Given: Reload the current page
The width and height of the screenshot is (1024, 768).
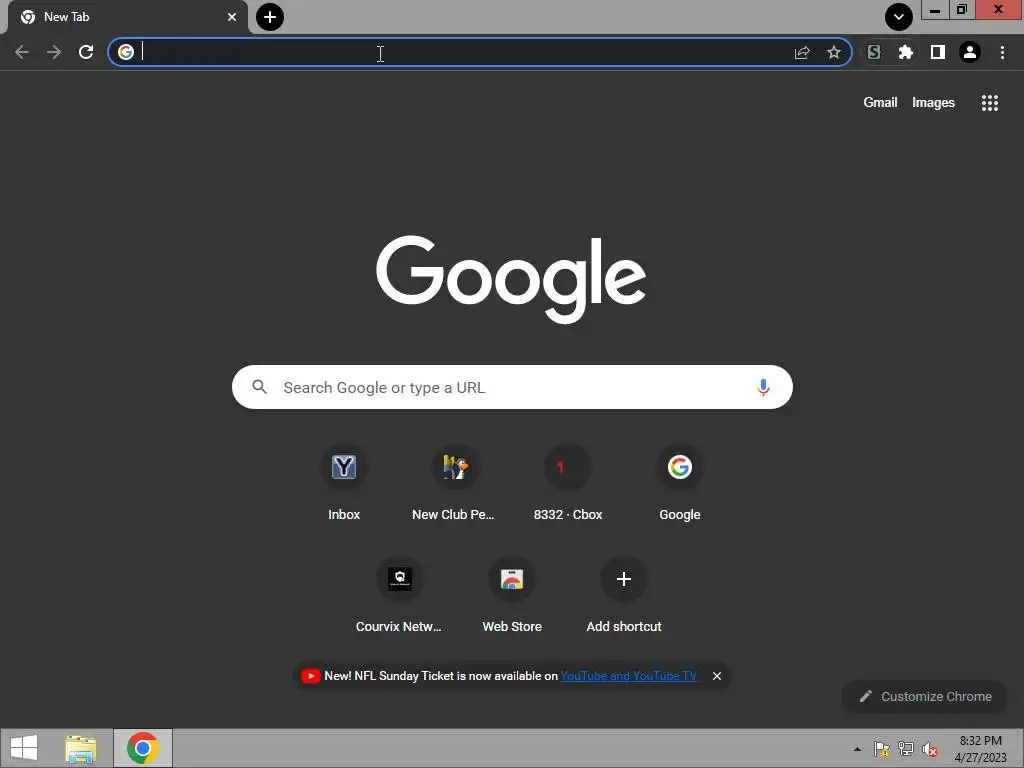Looking at the screenshot, I should [x=86, y=52].
